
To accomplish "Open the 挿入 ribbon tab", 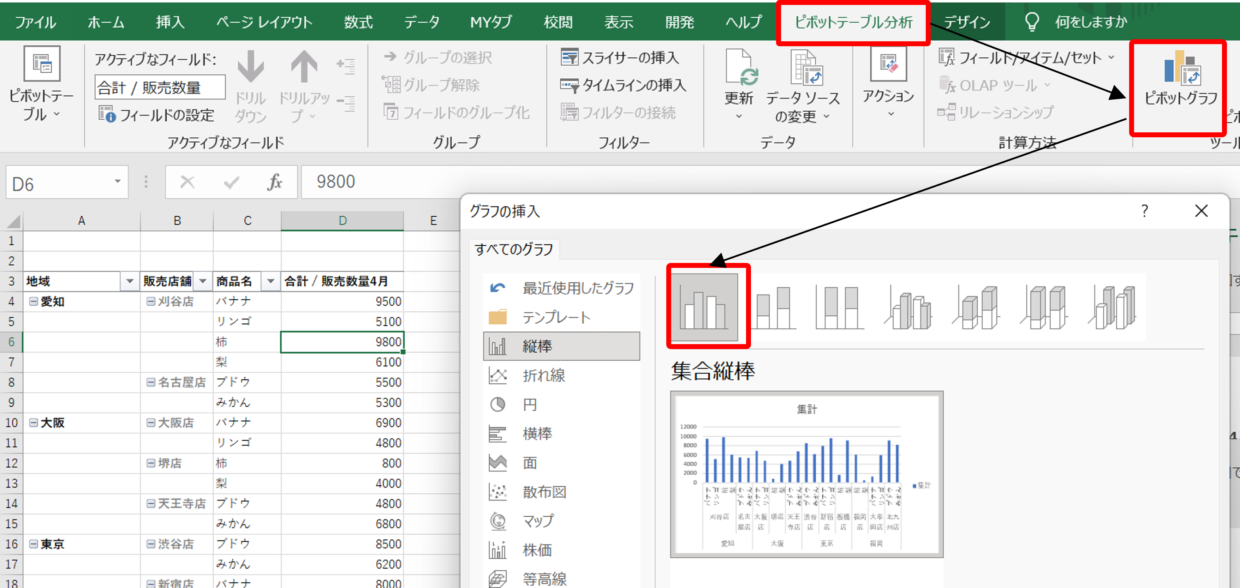I will click(x=170, y=22).
